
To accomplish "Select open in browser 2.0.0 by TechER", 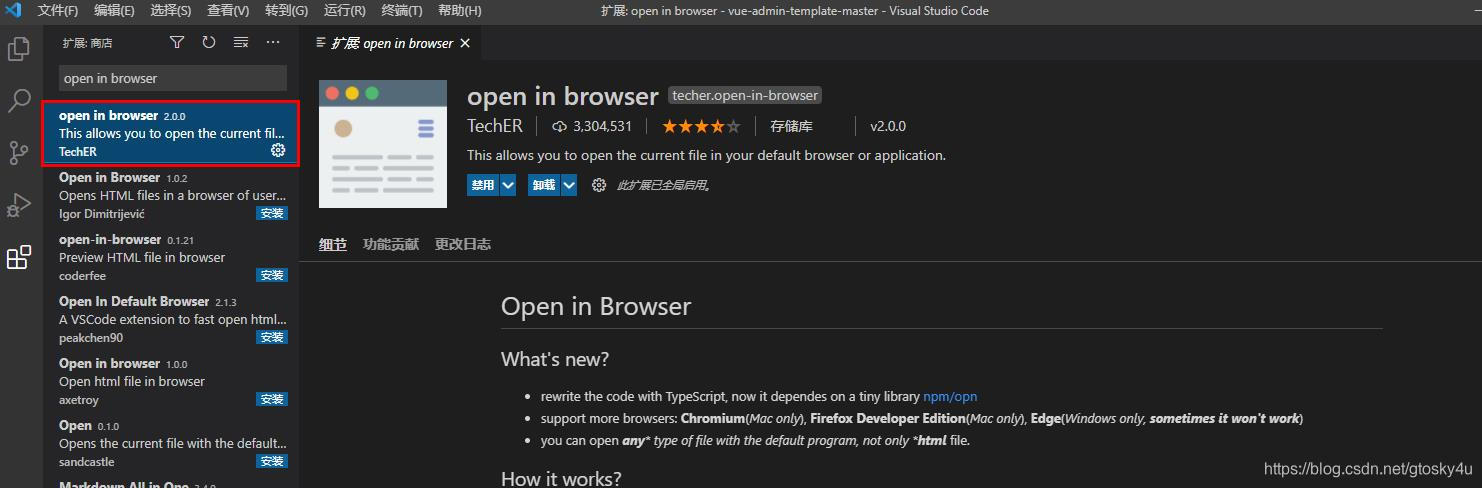I will click(170, 133).
